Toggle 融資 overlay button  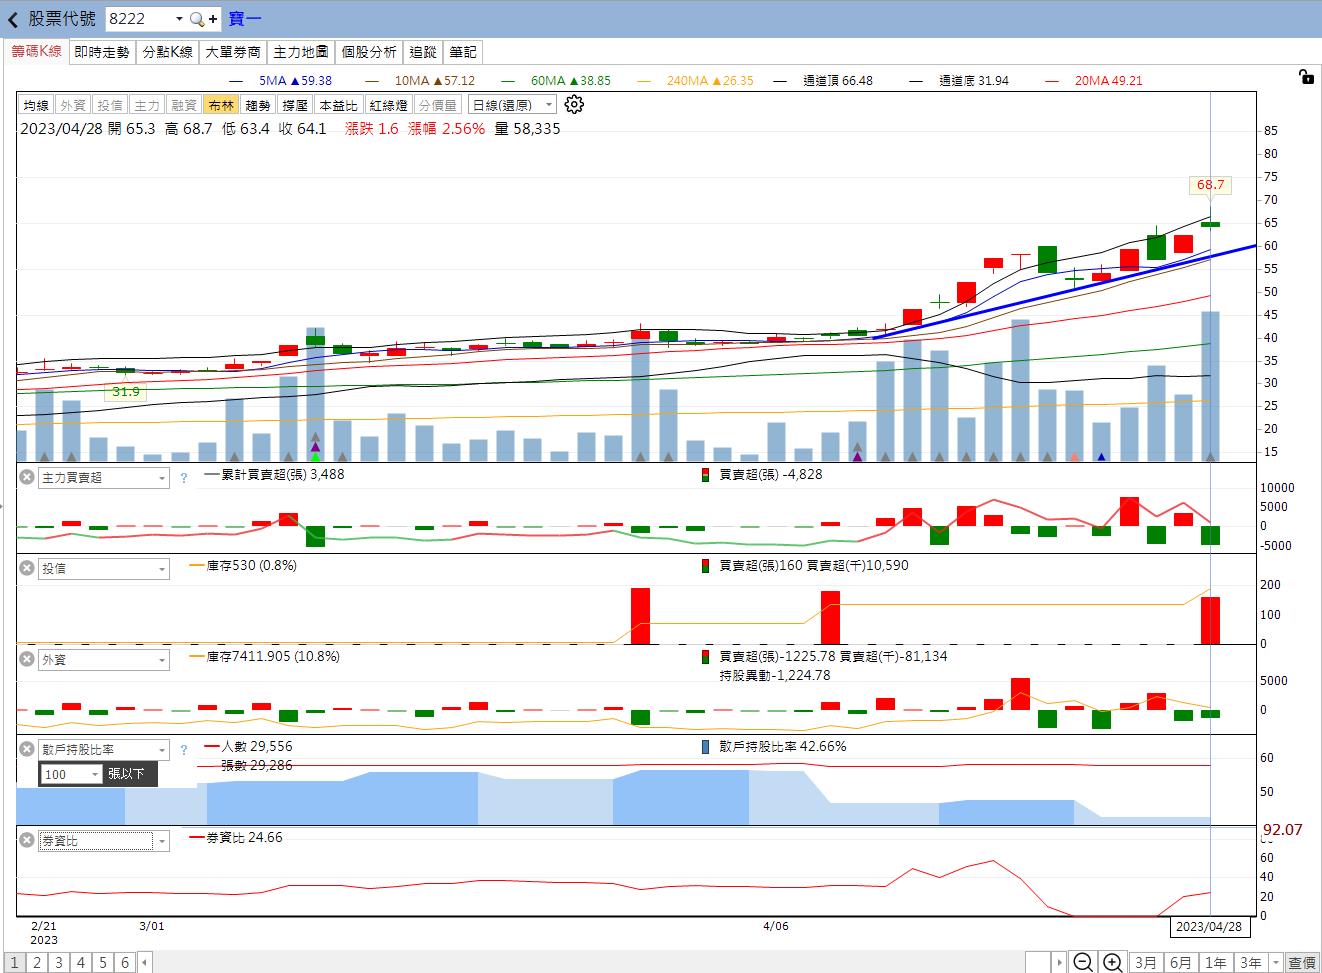click(184, 105)
